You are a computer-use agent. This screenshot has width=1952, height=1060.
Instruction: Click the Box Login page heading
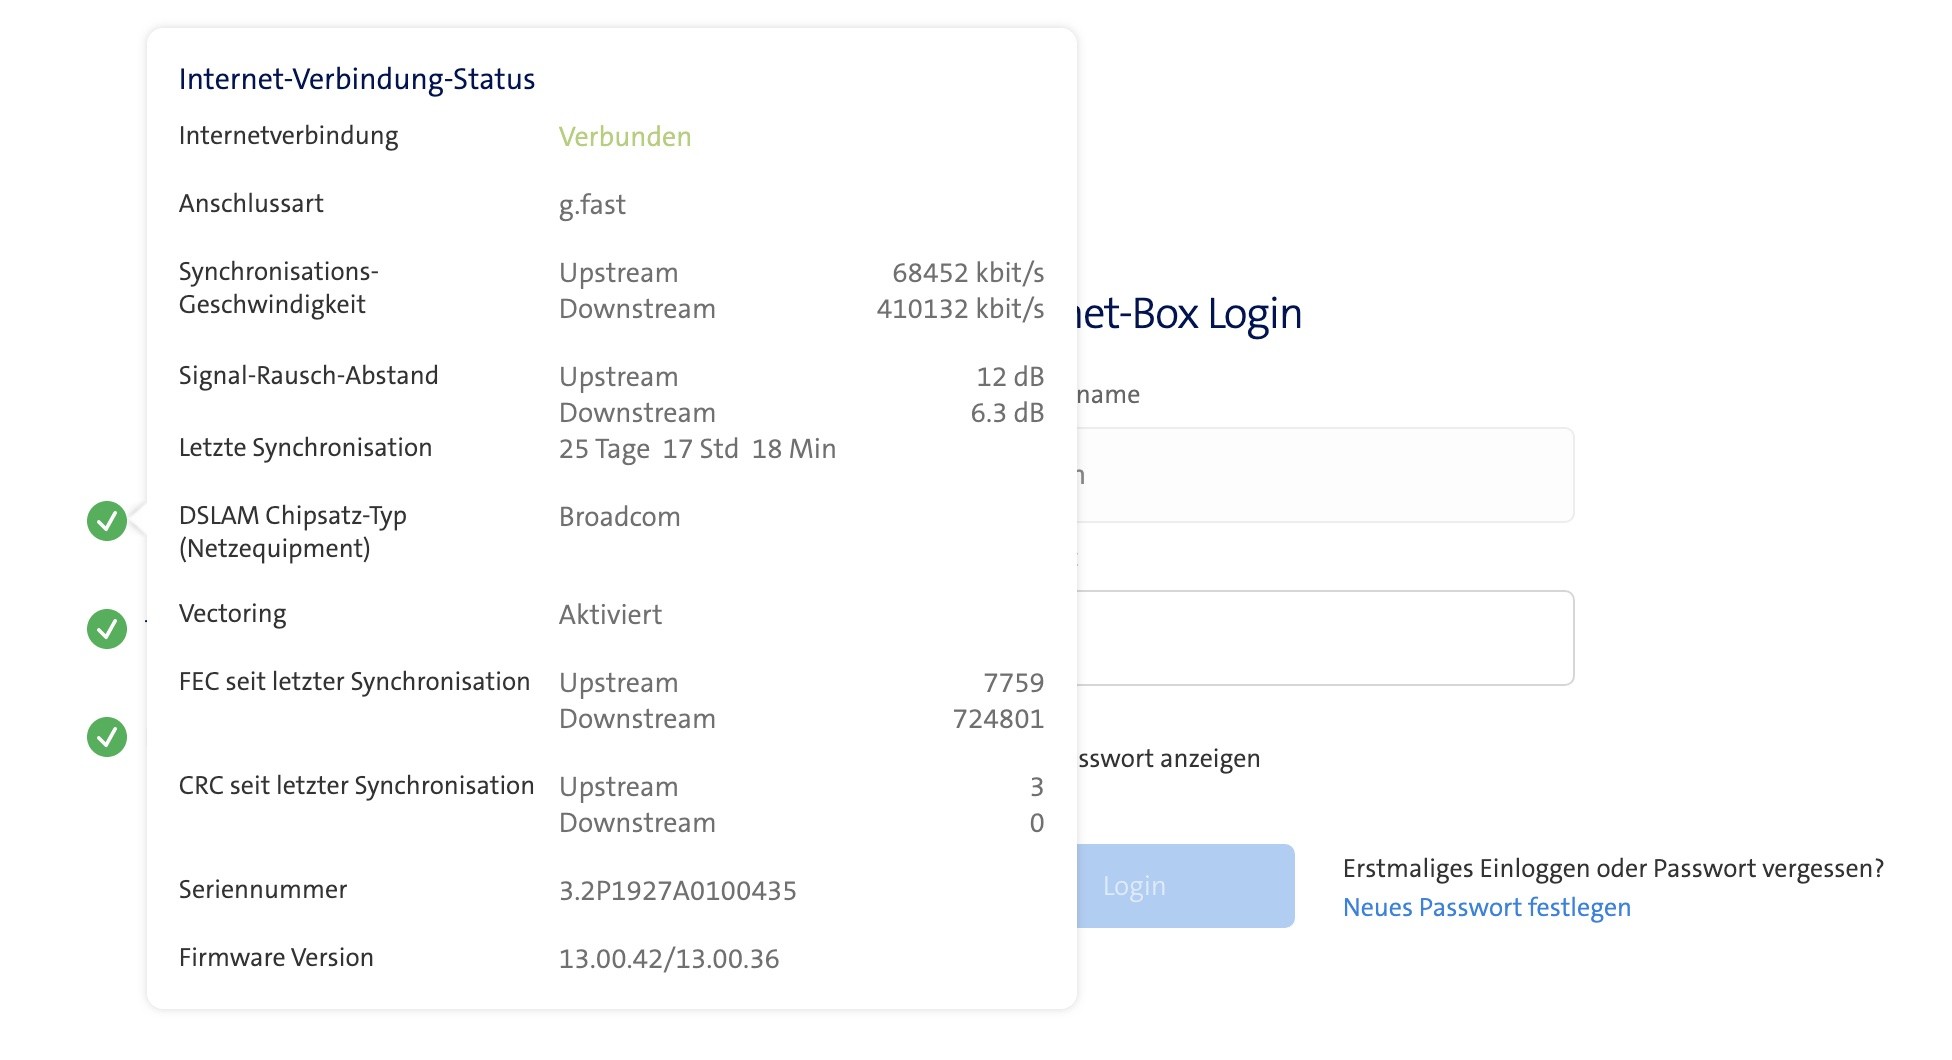point(1189,314)
